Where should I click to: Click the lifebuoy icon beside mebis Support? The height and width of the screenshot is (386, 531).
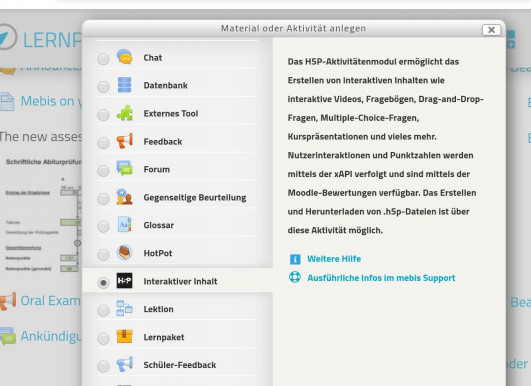click(x=295, y=277)
